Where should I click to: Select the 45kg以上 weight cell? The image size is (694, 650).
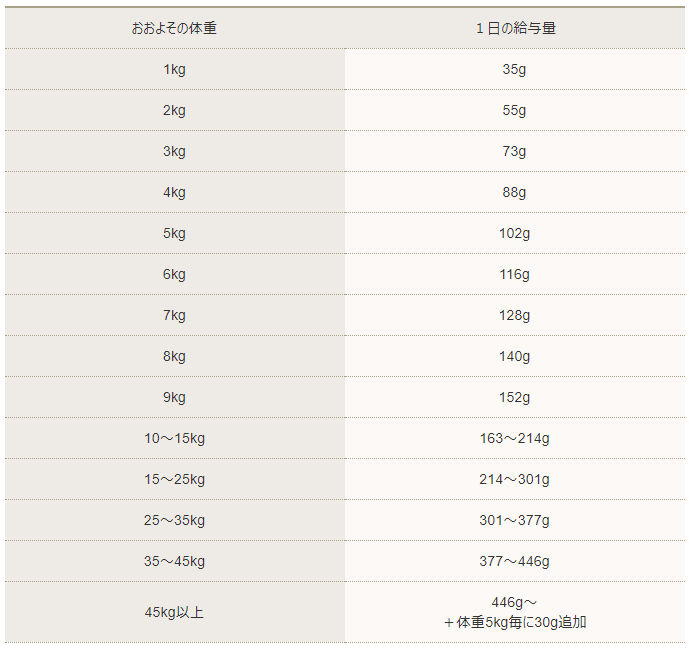click(x=174, y=612)
